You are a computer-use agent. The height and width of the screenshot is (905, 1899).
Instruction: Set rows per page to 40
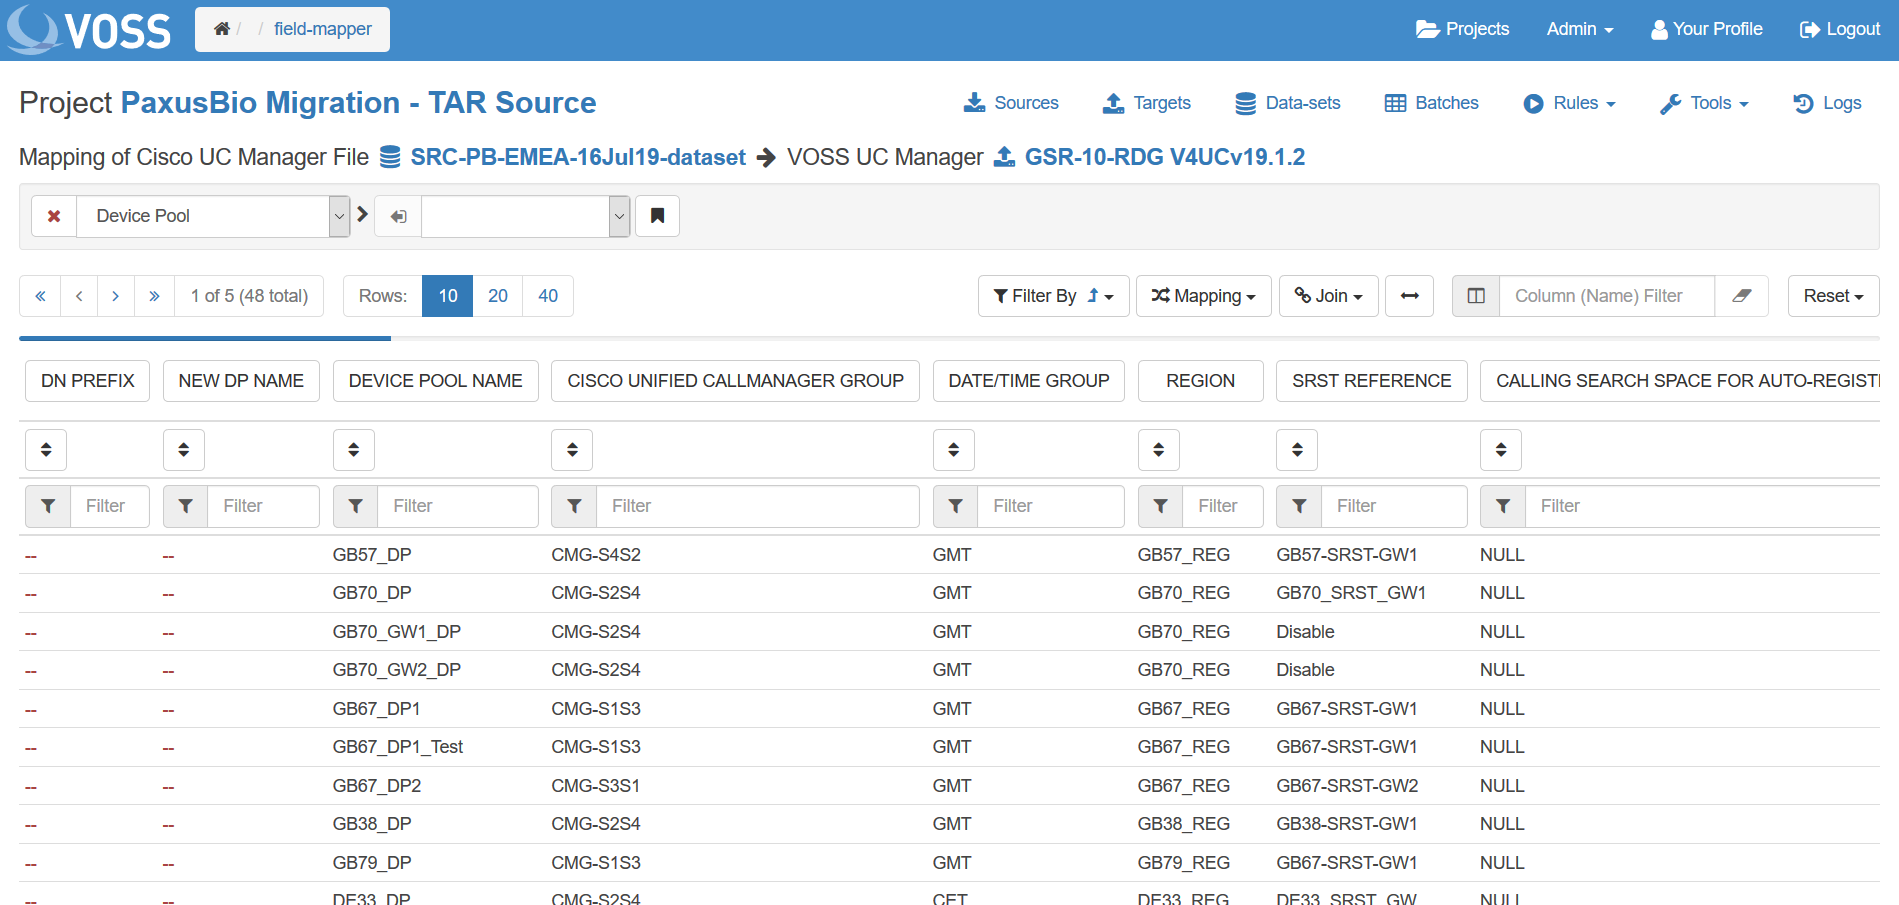click(x=547, y=296)
